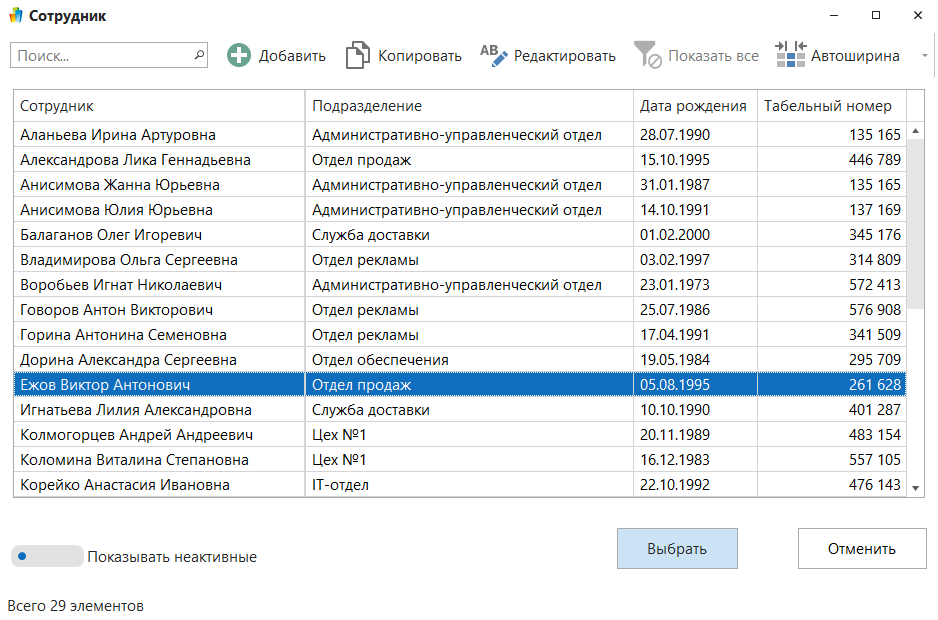Click the magnifier icon in search box
This screenshot has height=620, width=938.
tap(198, 55)
